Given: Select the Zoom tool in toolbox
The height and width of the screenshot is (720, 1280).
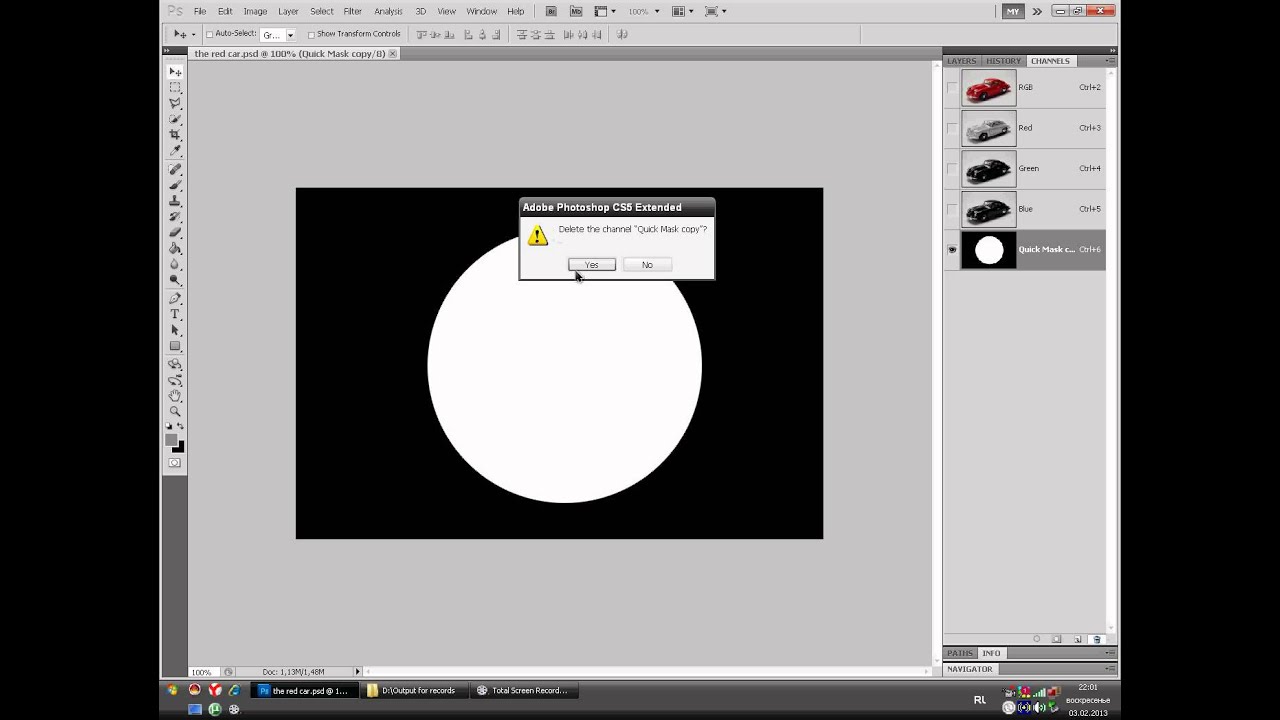Looking at the screenshot, I should [175, 412].
